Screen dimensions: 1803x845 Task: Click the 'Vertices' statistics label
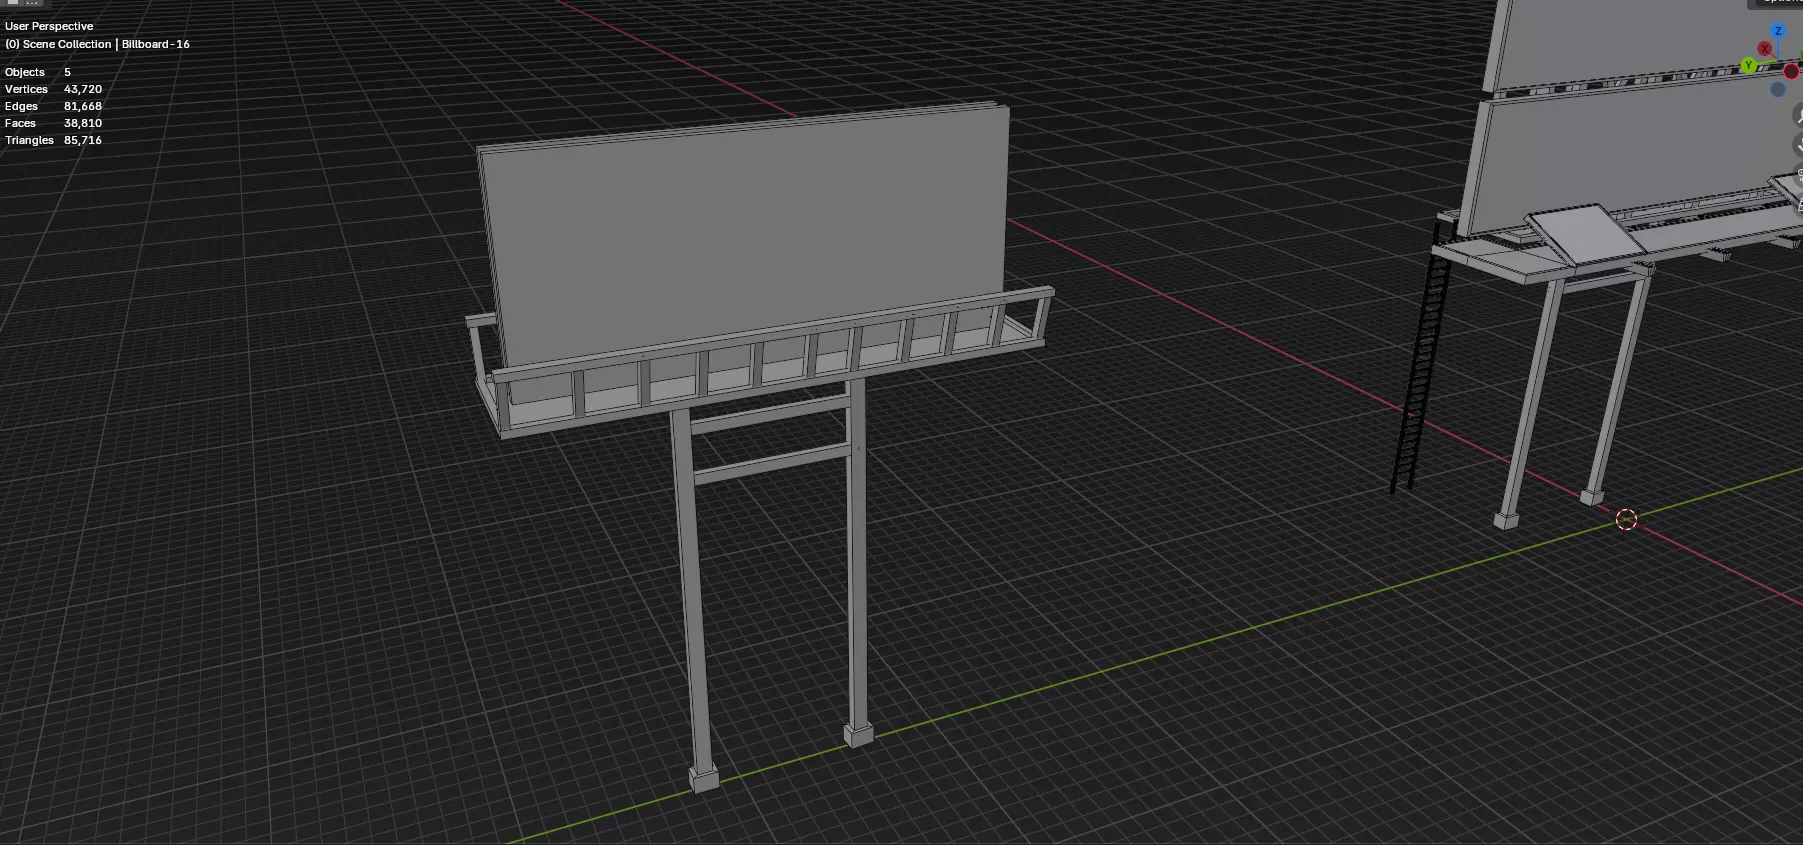click(27, 89)
